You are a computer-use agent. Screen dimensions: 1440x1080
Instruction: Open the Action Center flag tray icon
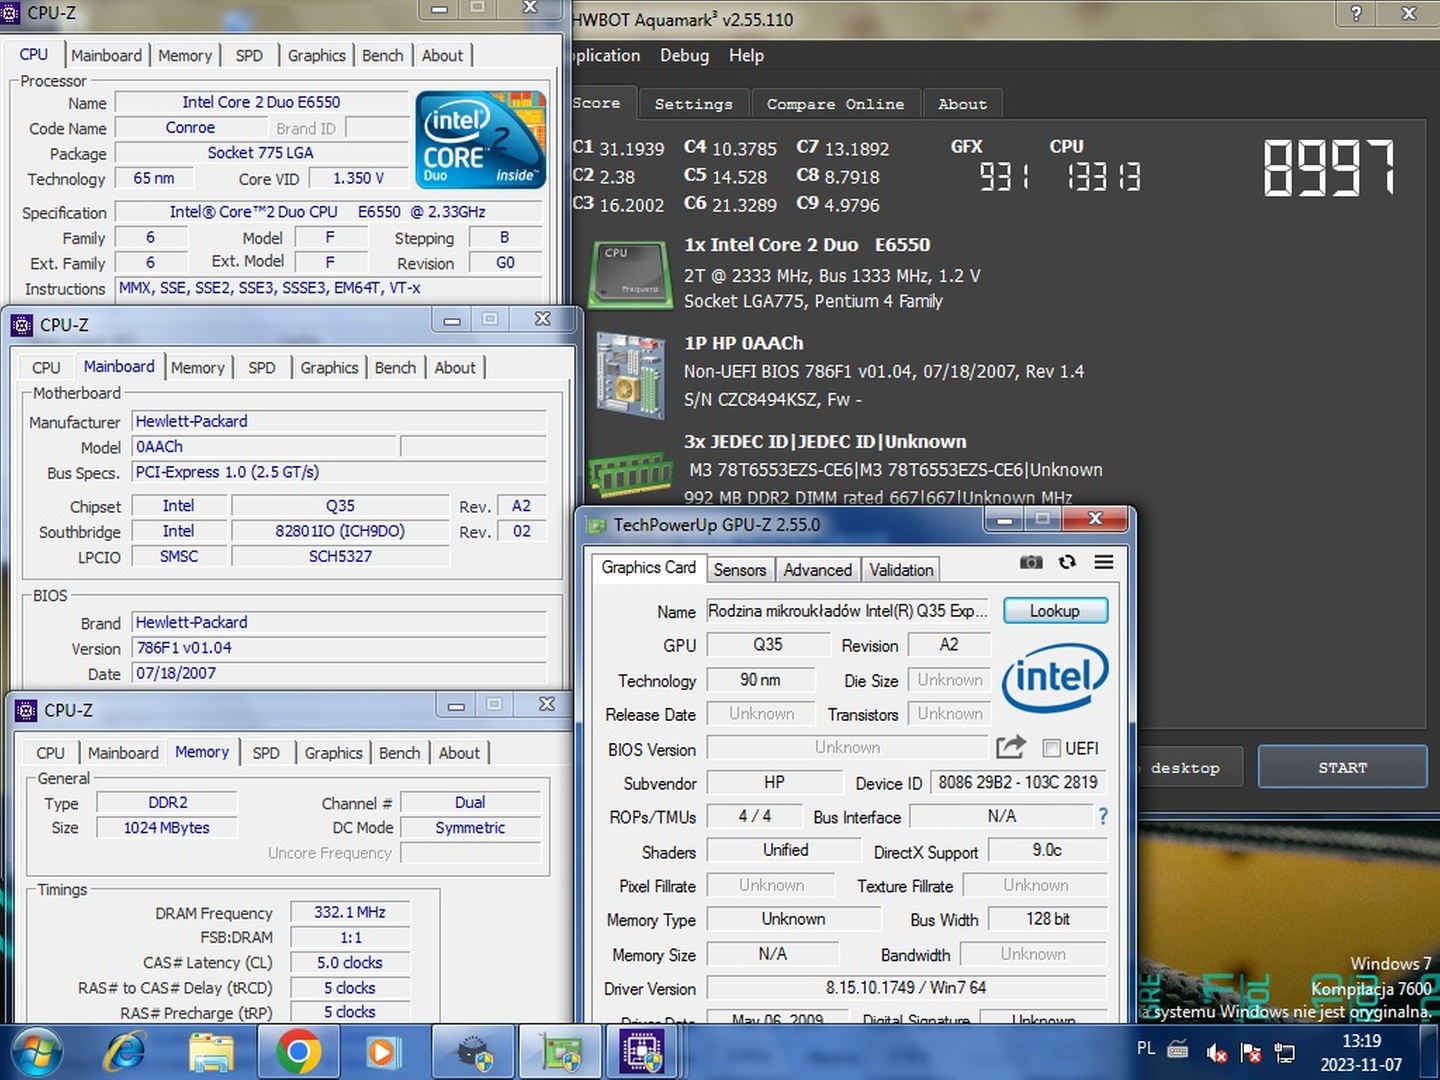click(1250, 1052)
